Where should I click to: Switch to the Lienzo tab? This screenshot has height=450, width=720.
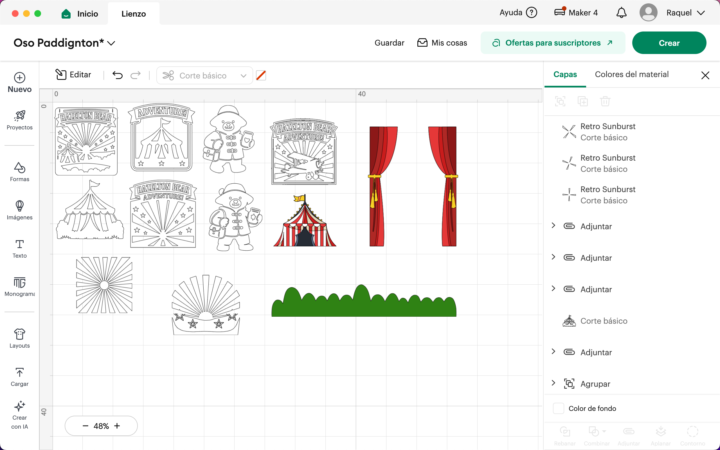click(134, 14)
